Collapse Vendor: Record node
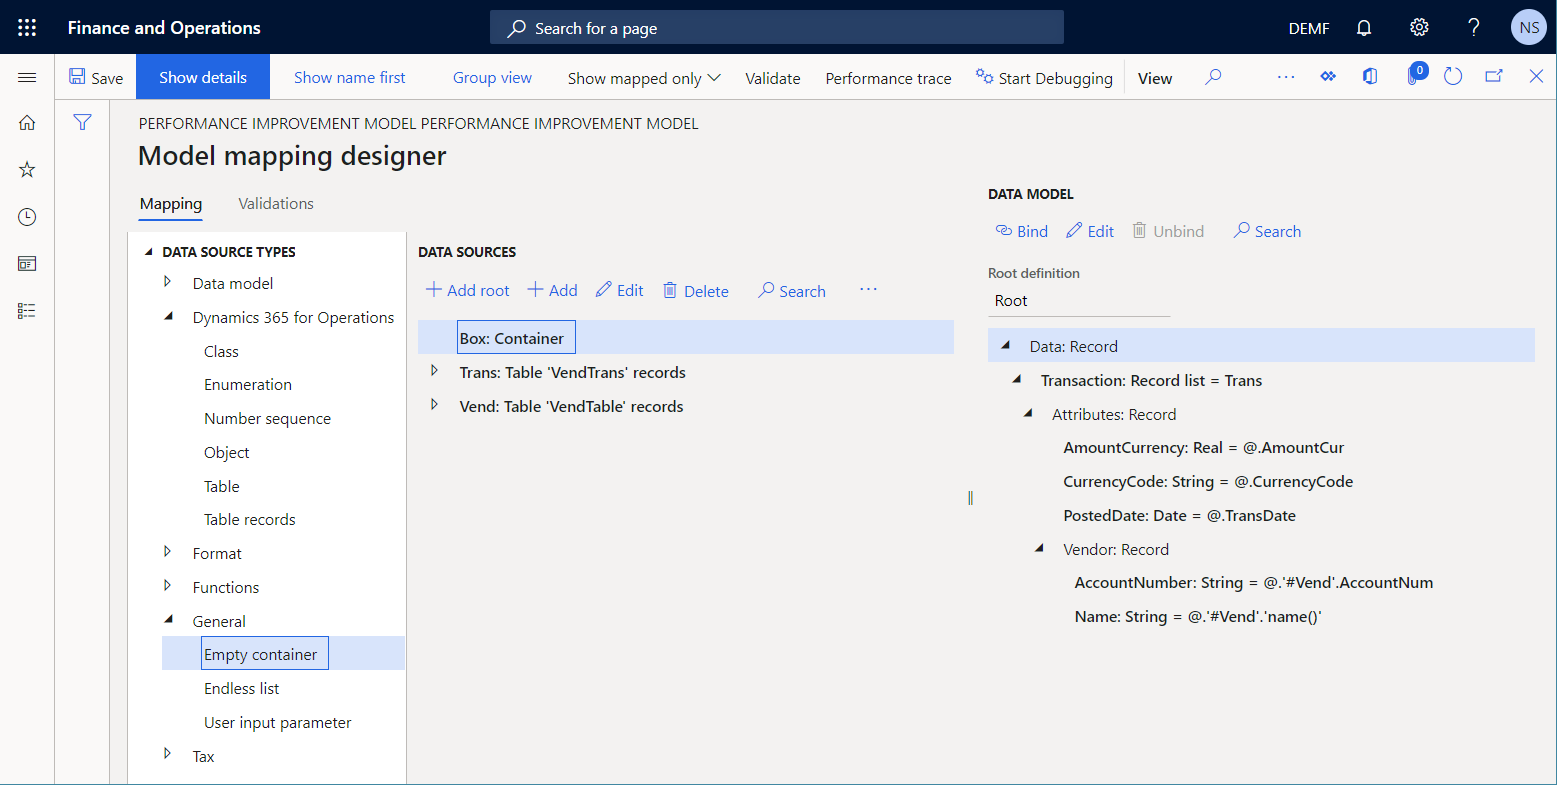Image resolution: width=1557 pixels, height=785 pixels. [x=1039, y=549]
